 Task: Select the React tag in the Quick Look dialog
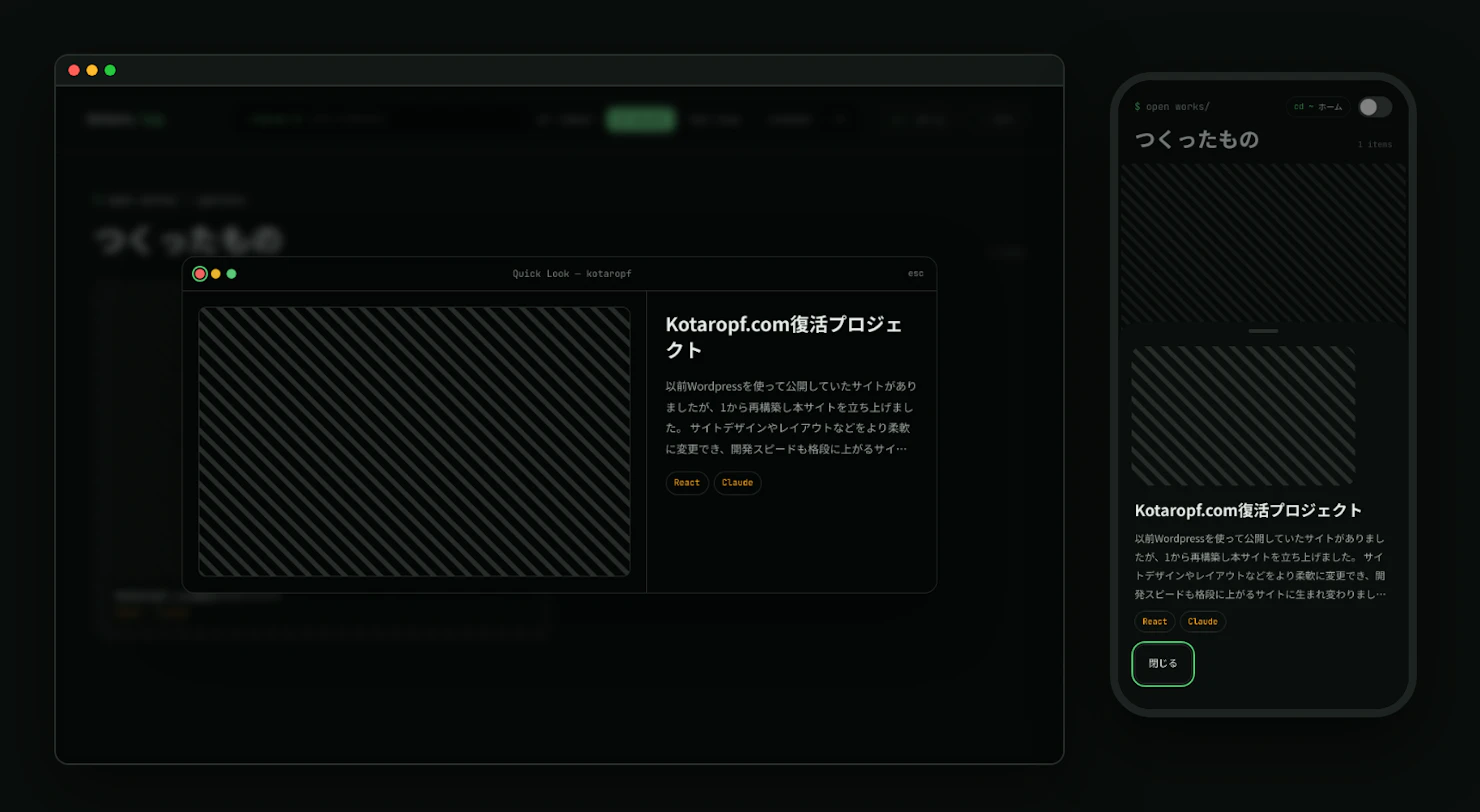point(687,483)
